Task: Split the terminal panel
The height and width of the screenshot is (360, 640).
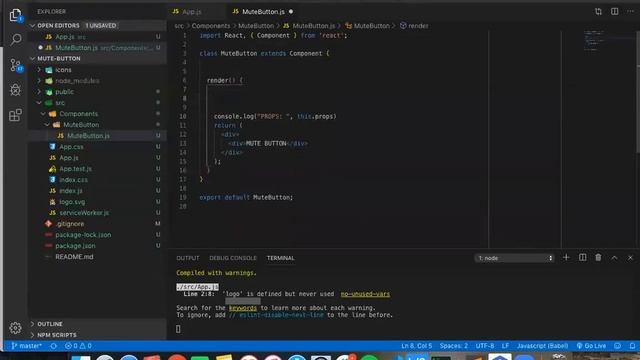Action: pos(582,258)
